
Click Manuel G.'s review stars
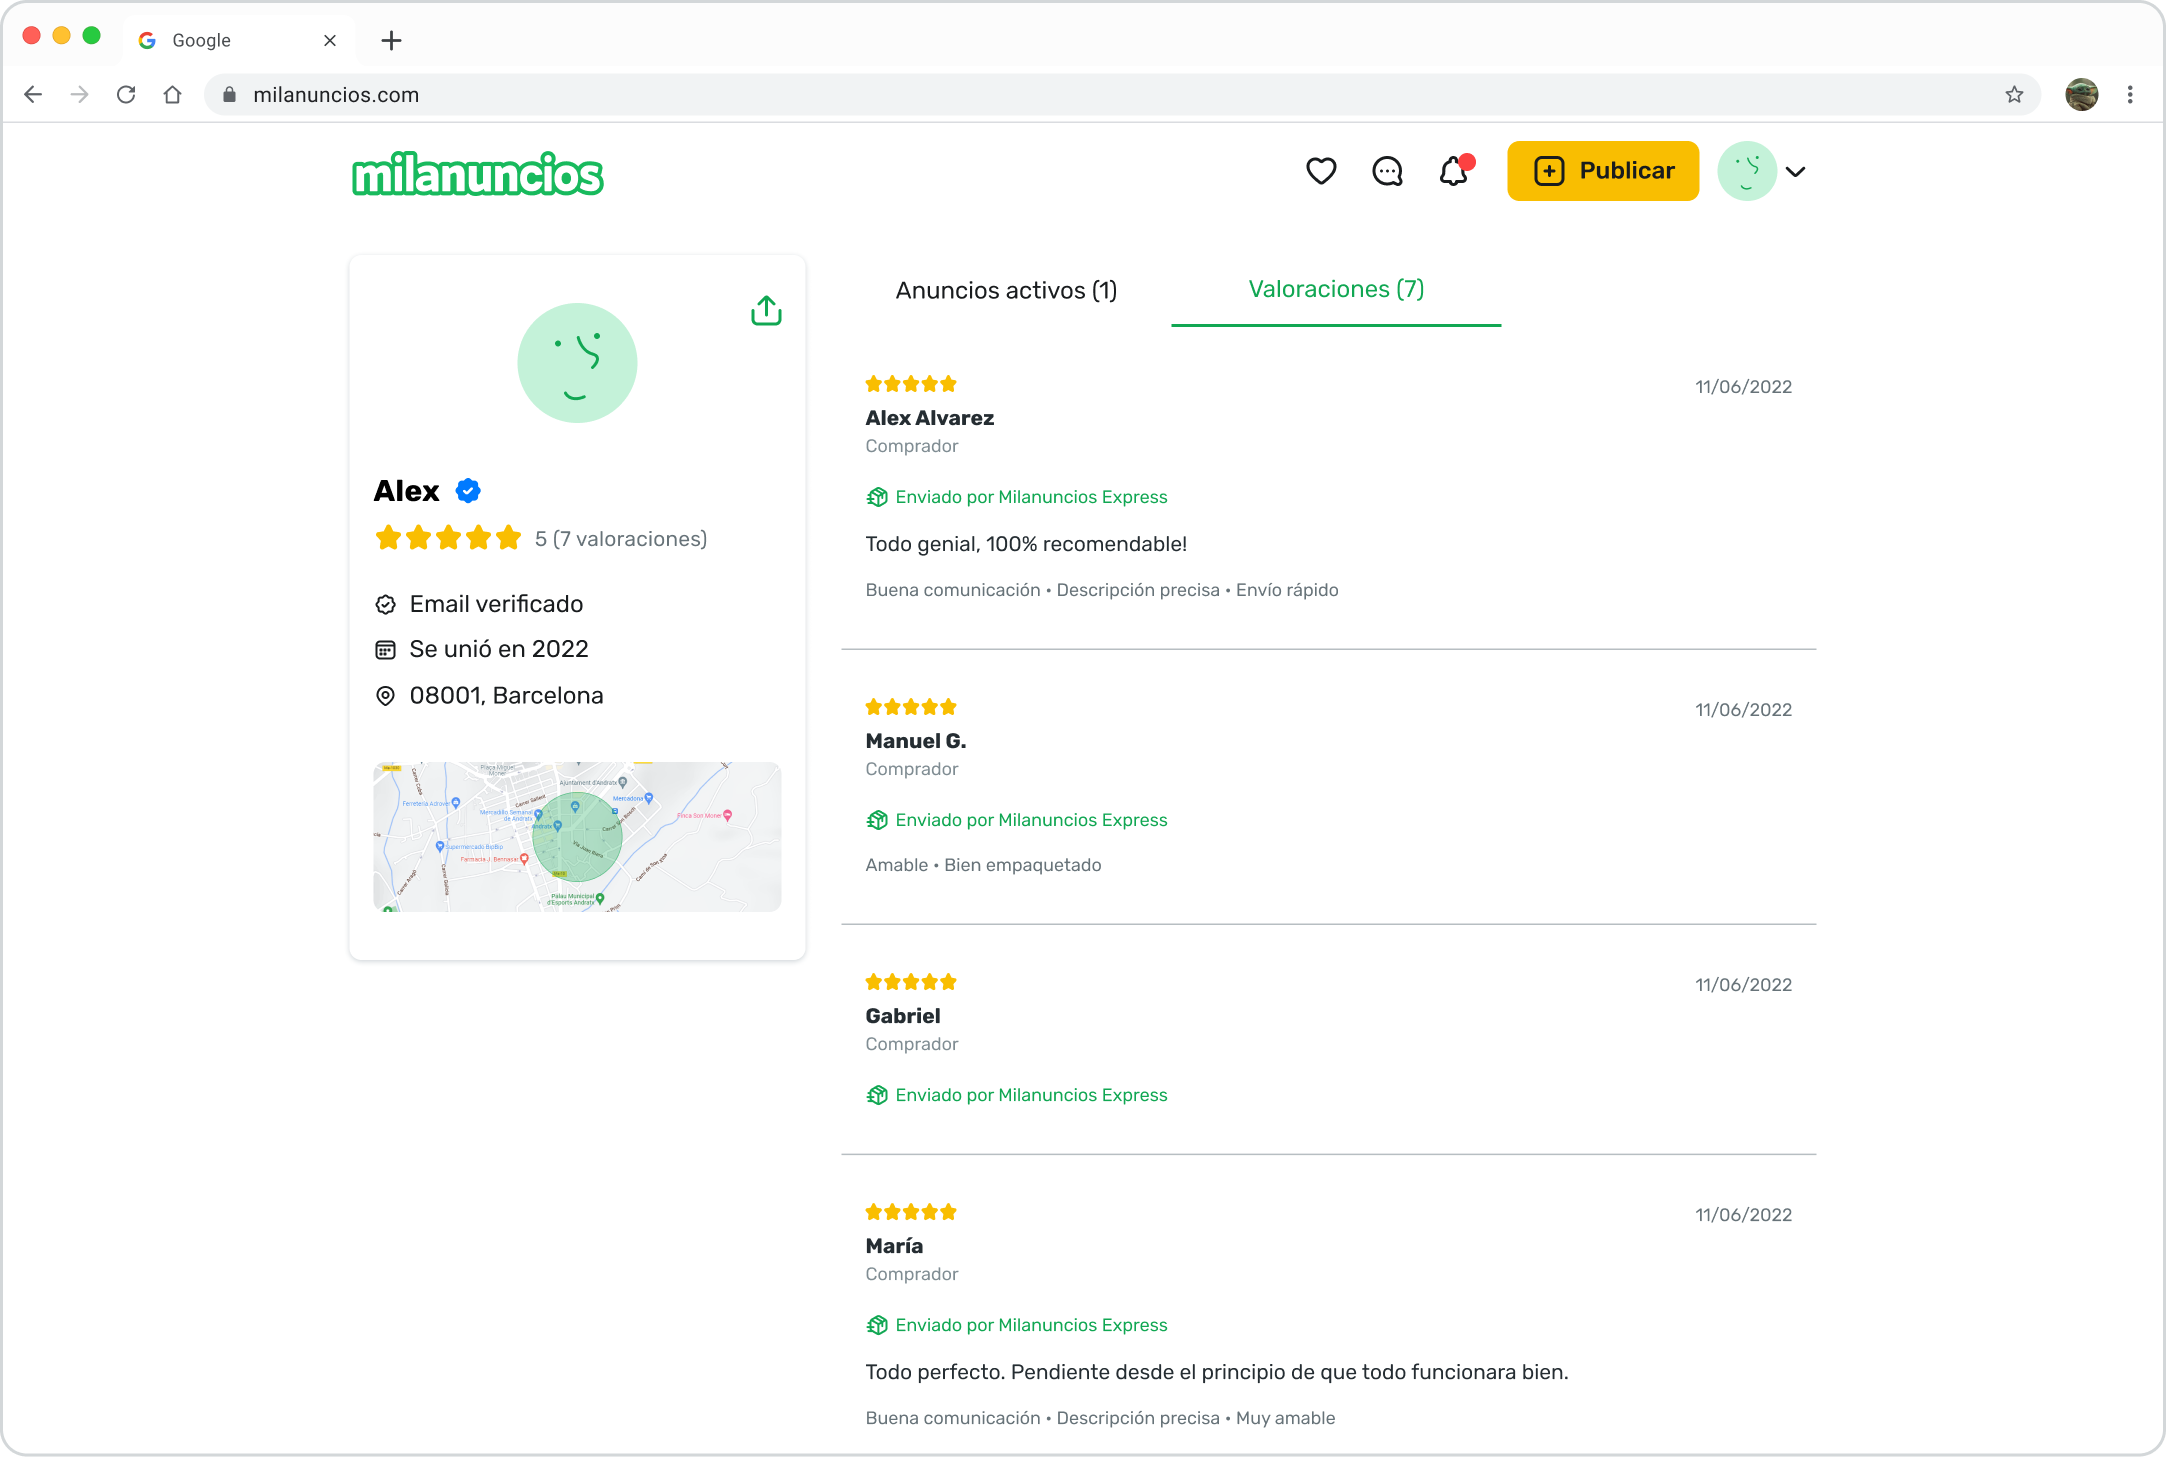911,707
